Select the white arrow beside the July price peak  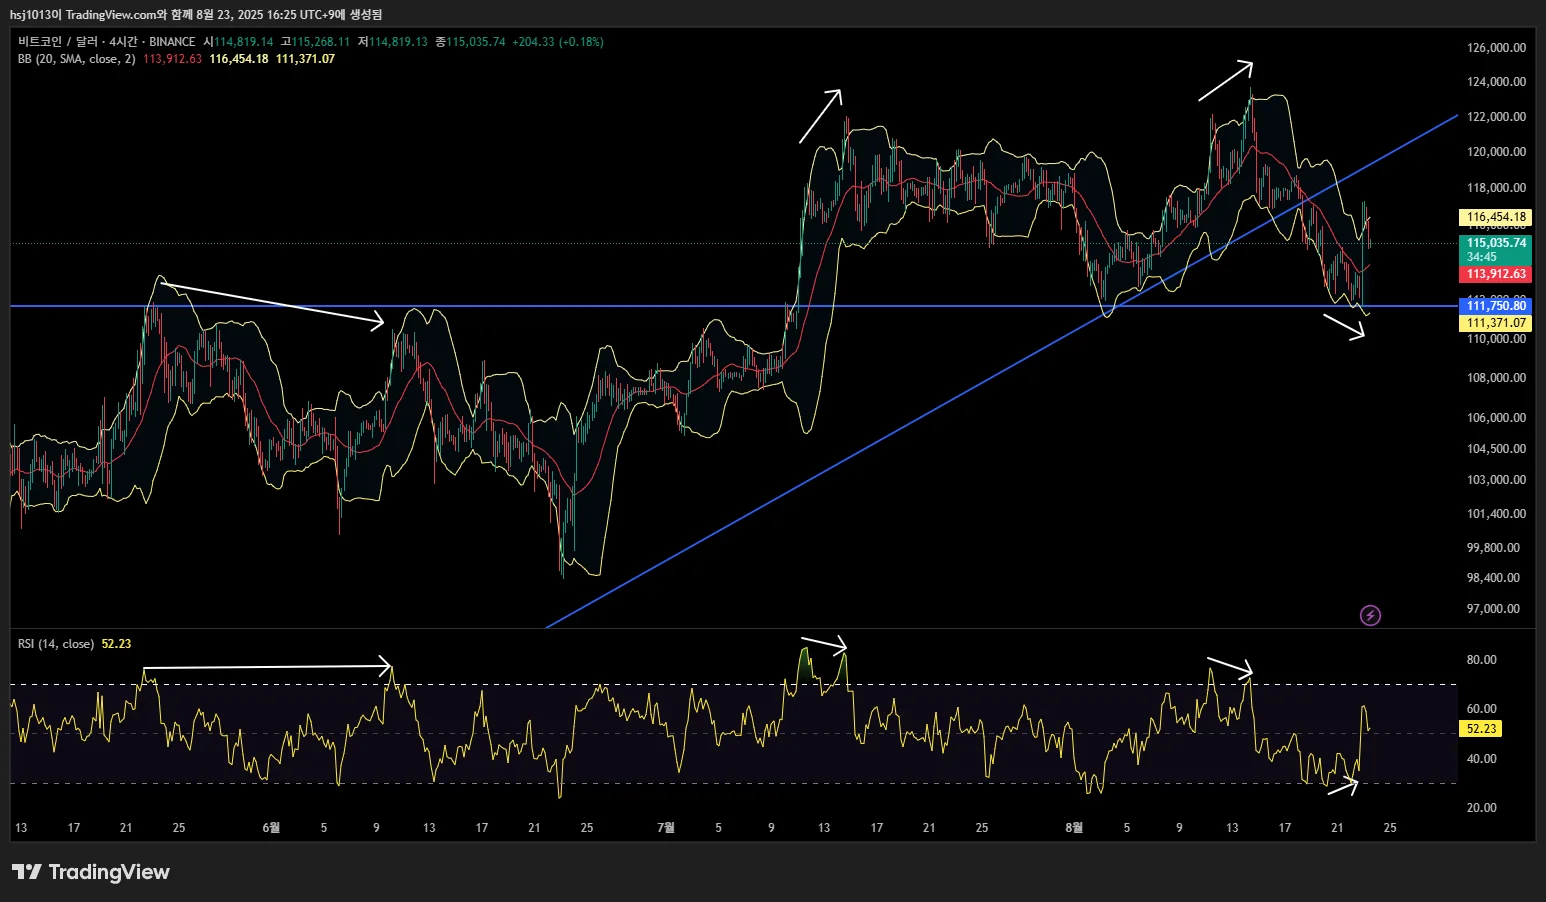coord(820,116)
